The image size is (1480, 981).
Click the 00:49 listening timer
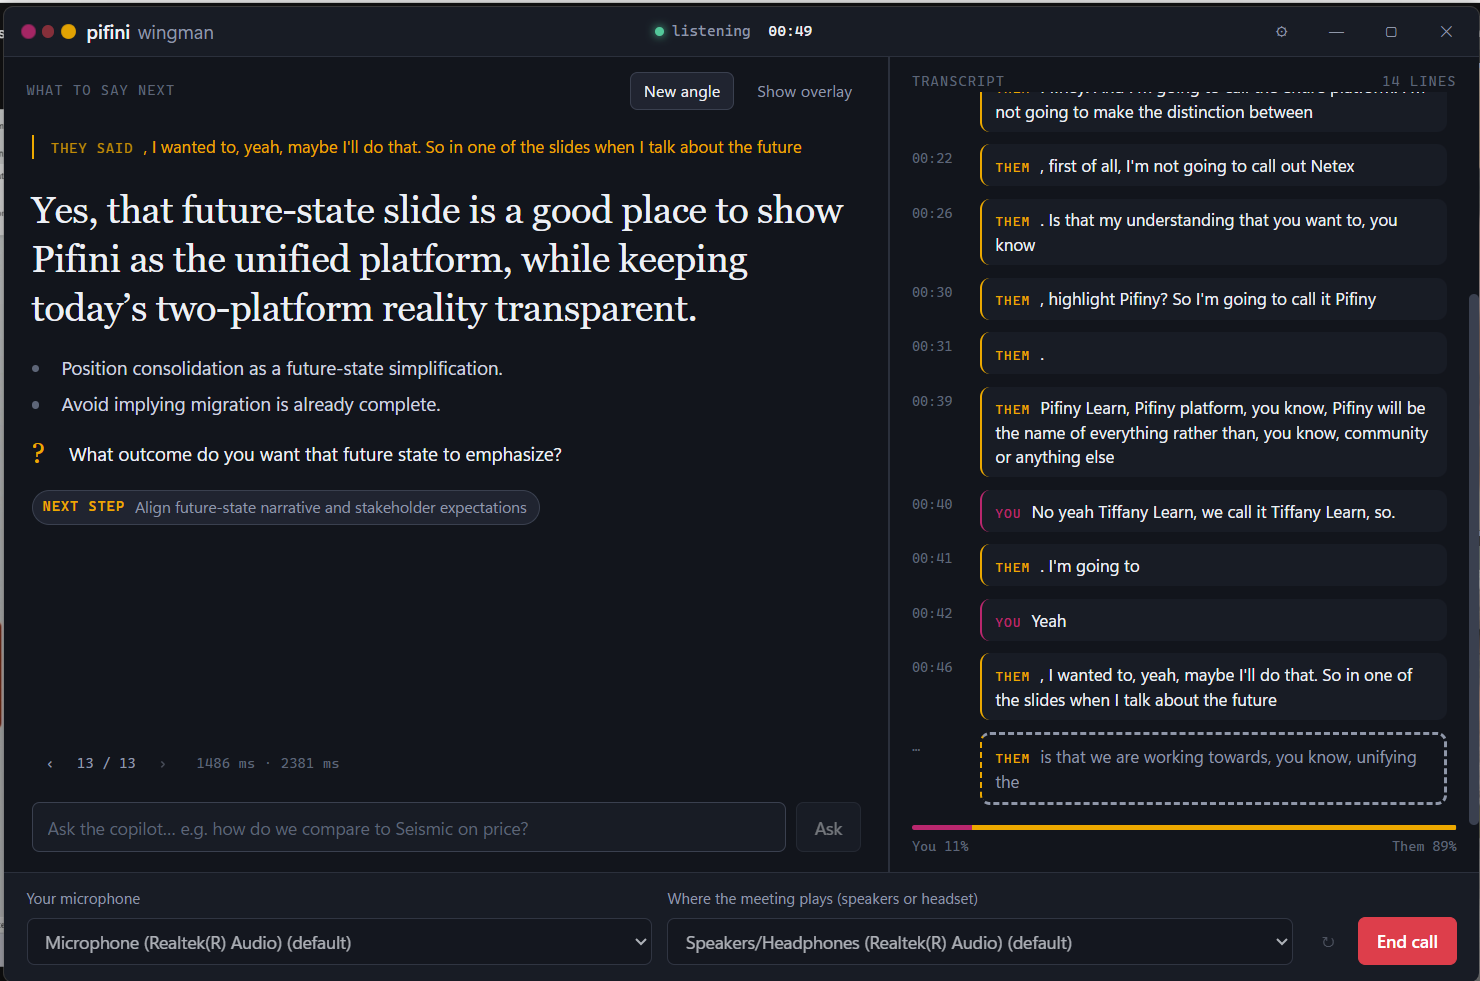790,32
